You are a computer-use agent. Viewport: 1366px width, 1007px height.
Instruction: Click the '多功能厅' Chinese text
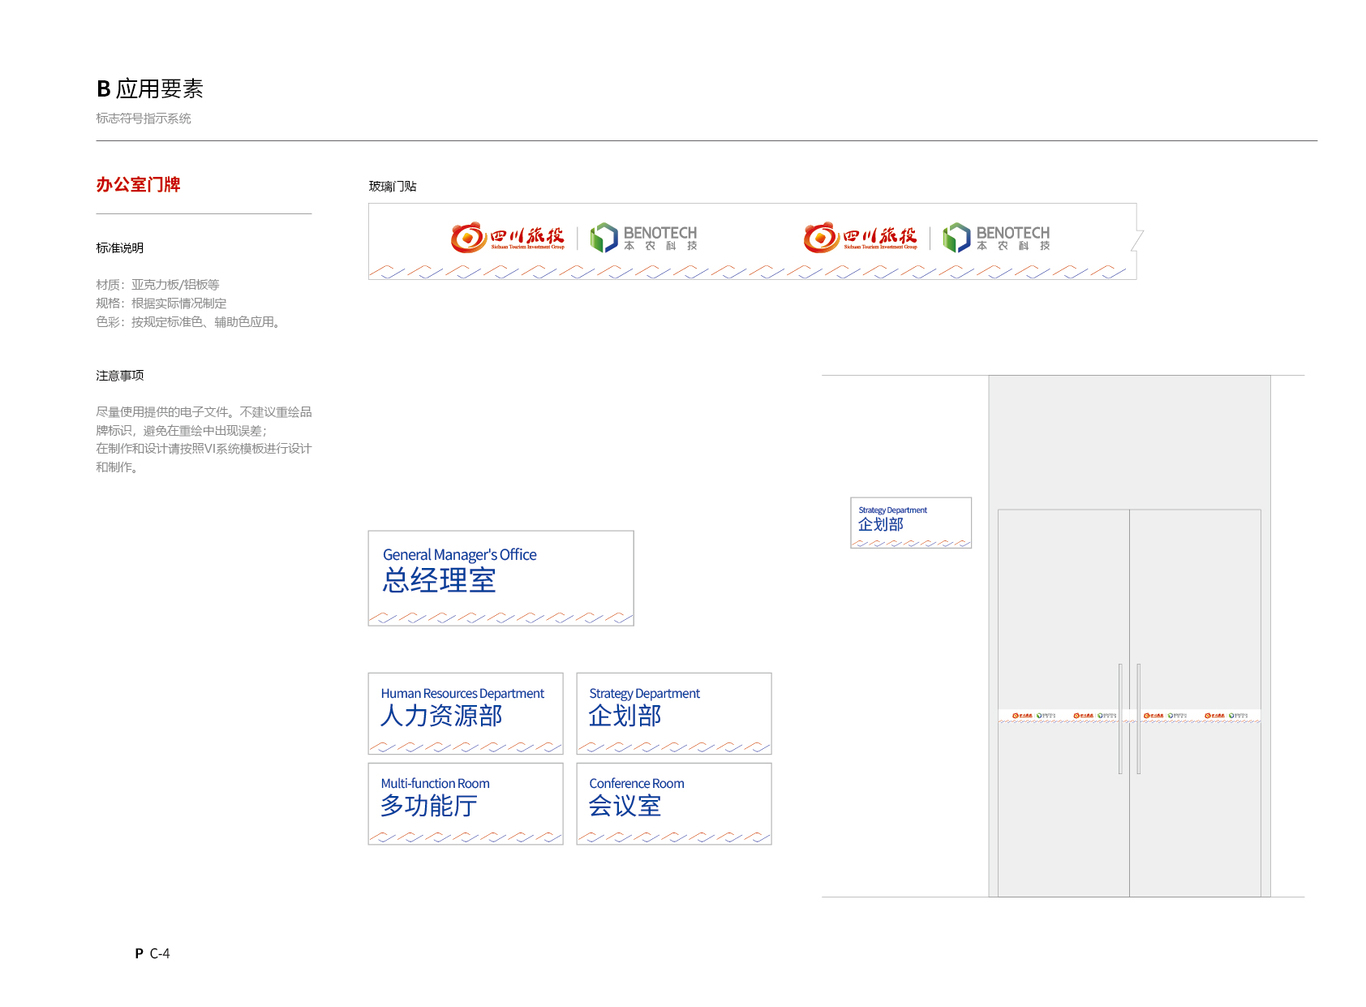click(429, 806)
